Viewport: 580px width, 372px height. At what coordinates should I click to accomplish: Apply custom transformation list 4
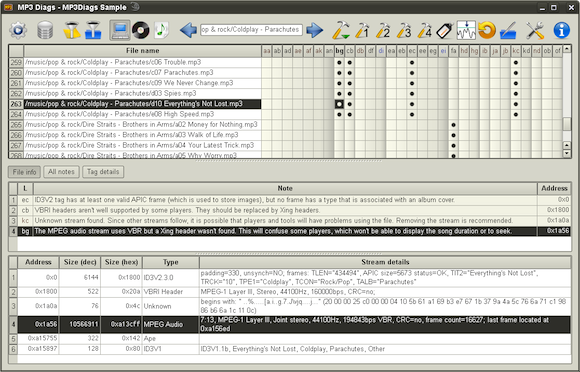[425, 30]
